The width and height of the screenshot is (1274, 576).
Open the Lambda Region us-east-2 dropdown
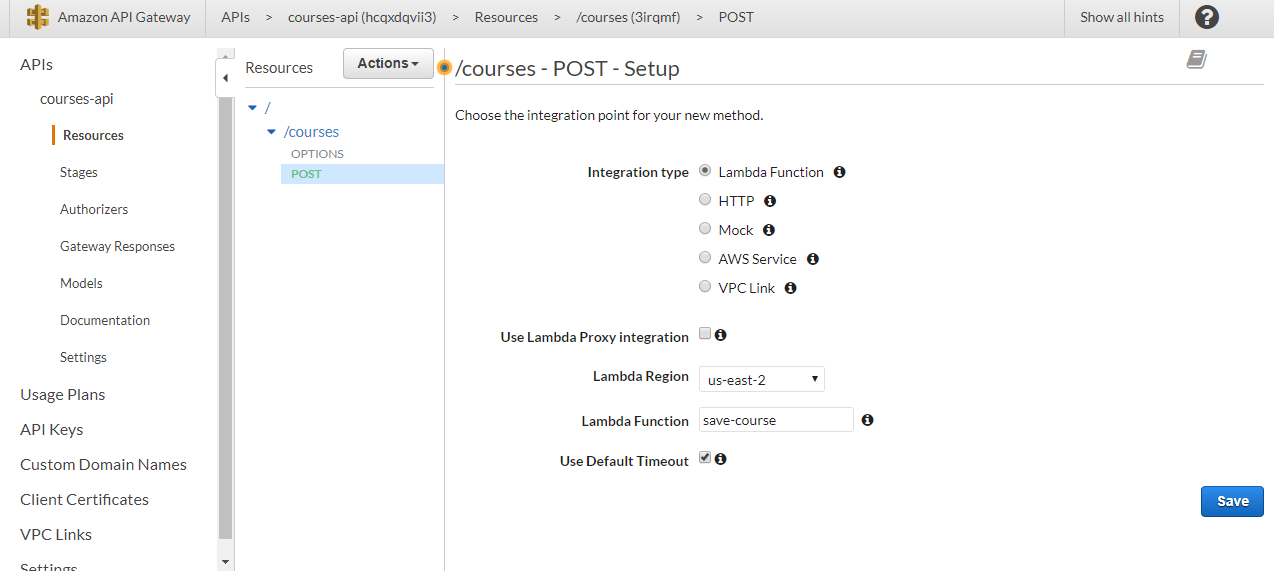coord(761,380)
